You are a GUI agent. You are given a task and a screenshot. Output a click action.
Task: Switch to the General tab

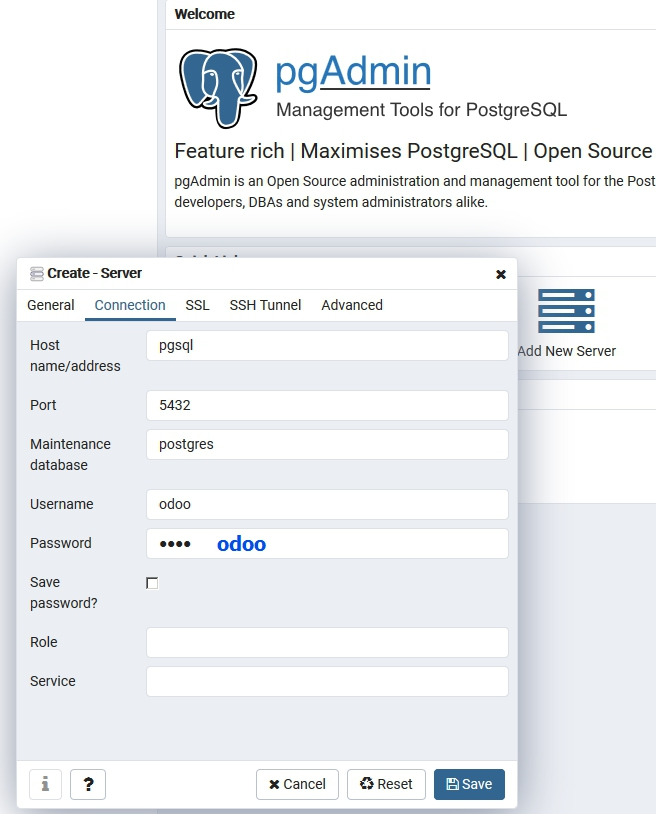pos(51,305)
